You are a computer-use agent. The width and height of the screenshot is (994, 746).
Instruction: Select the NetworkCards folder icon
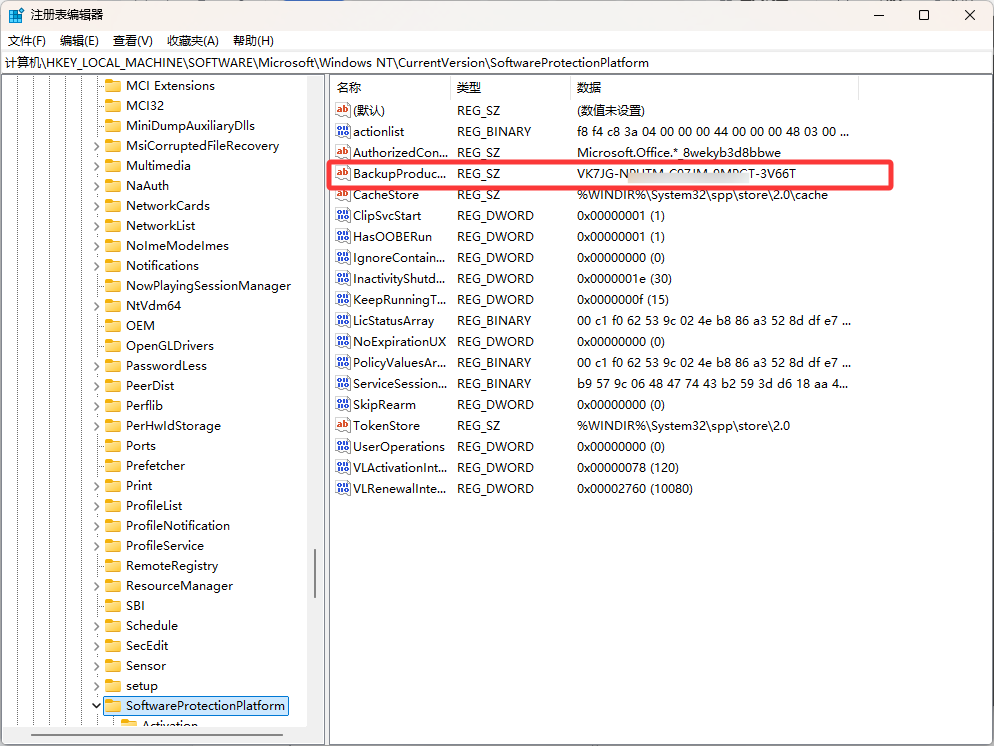click(x=113, y=206)
